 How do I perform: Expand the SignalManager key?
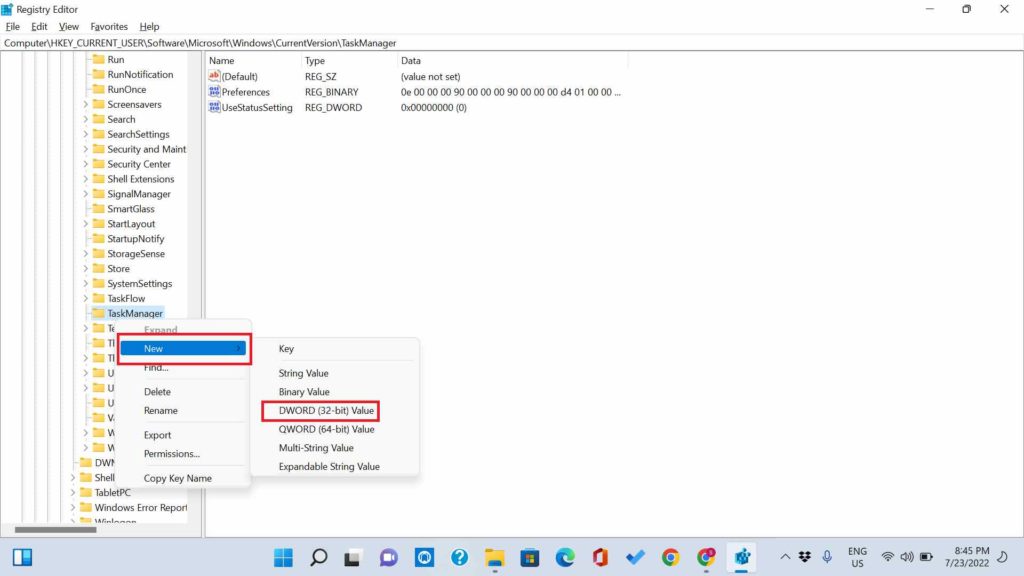tap(86, 194)
